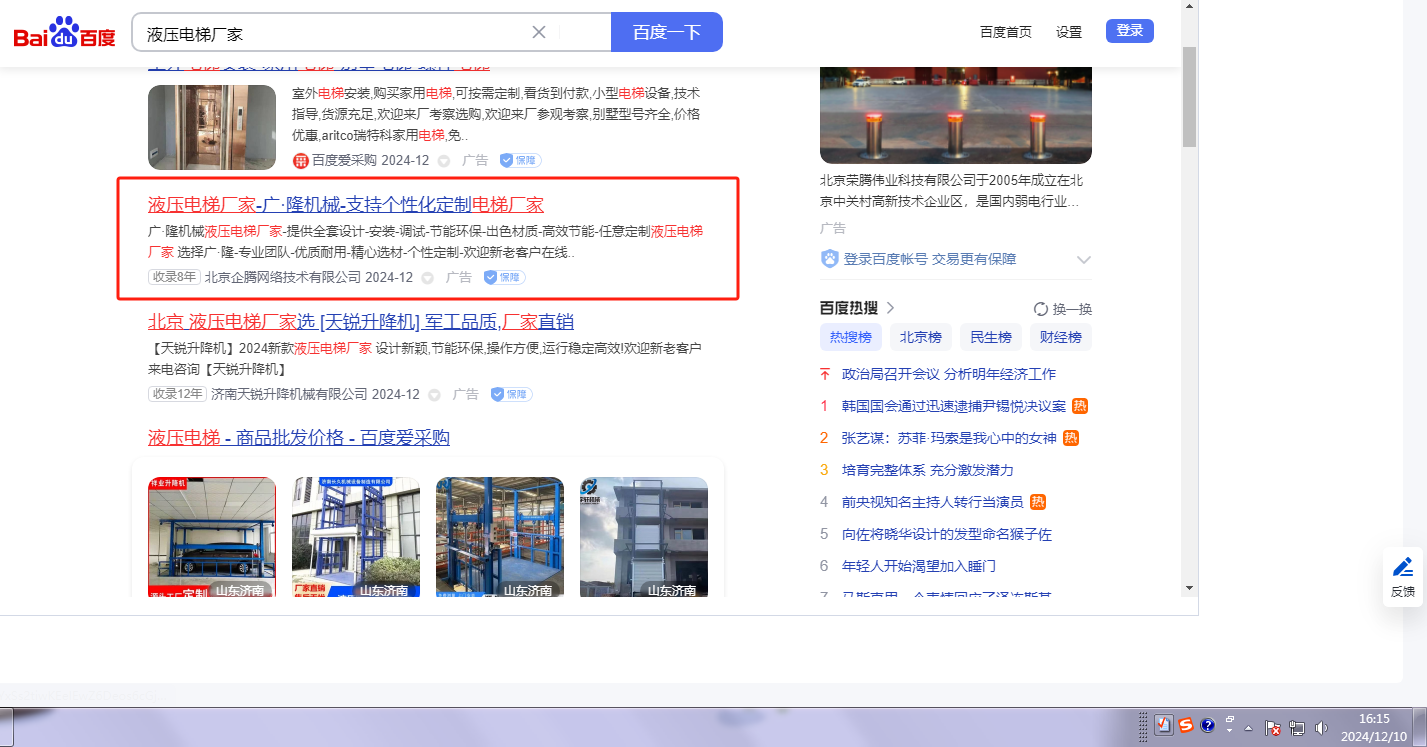This screenshot has height=747, width=1427.
Task: Select the 财经榜 tab
Action: point(1061,337)
